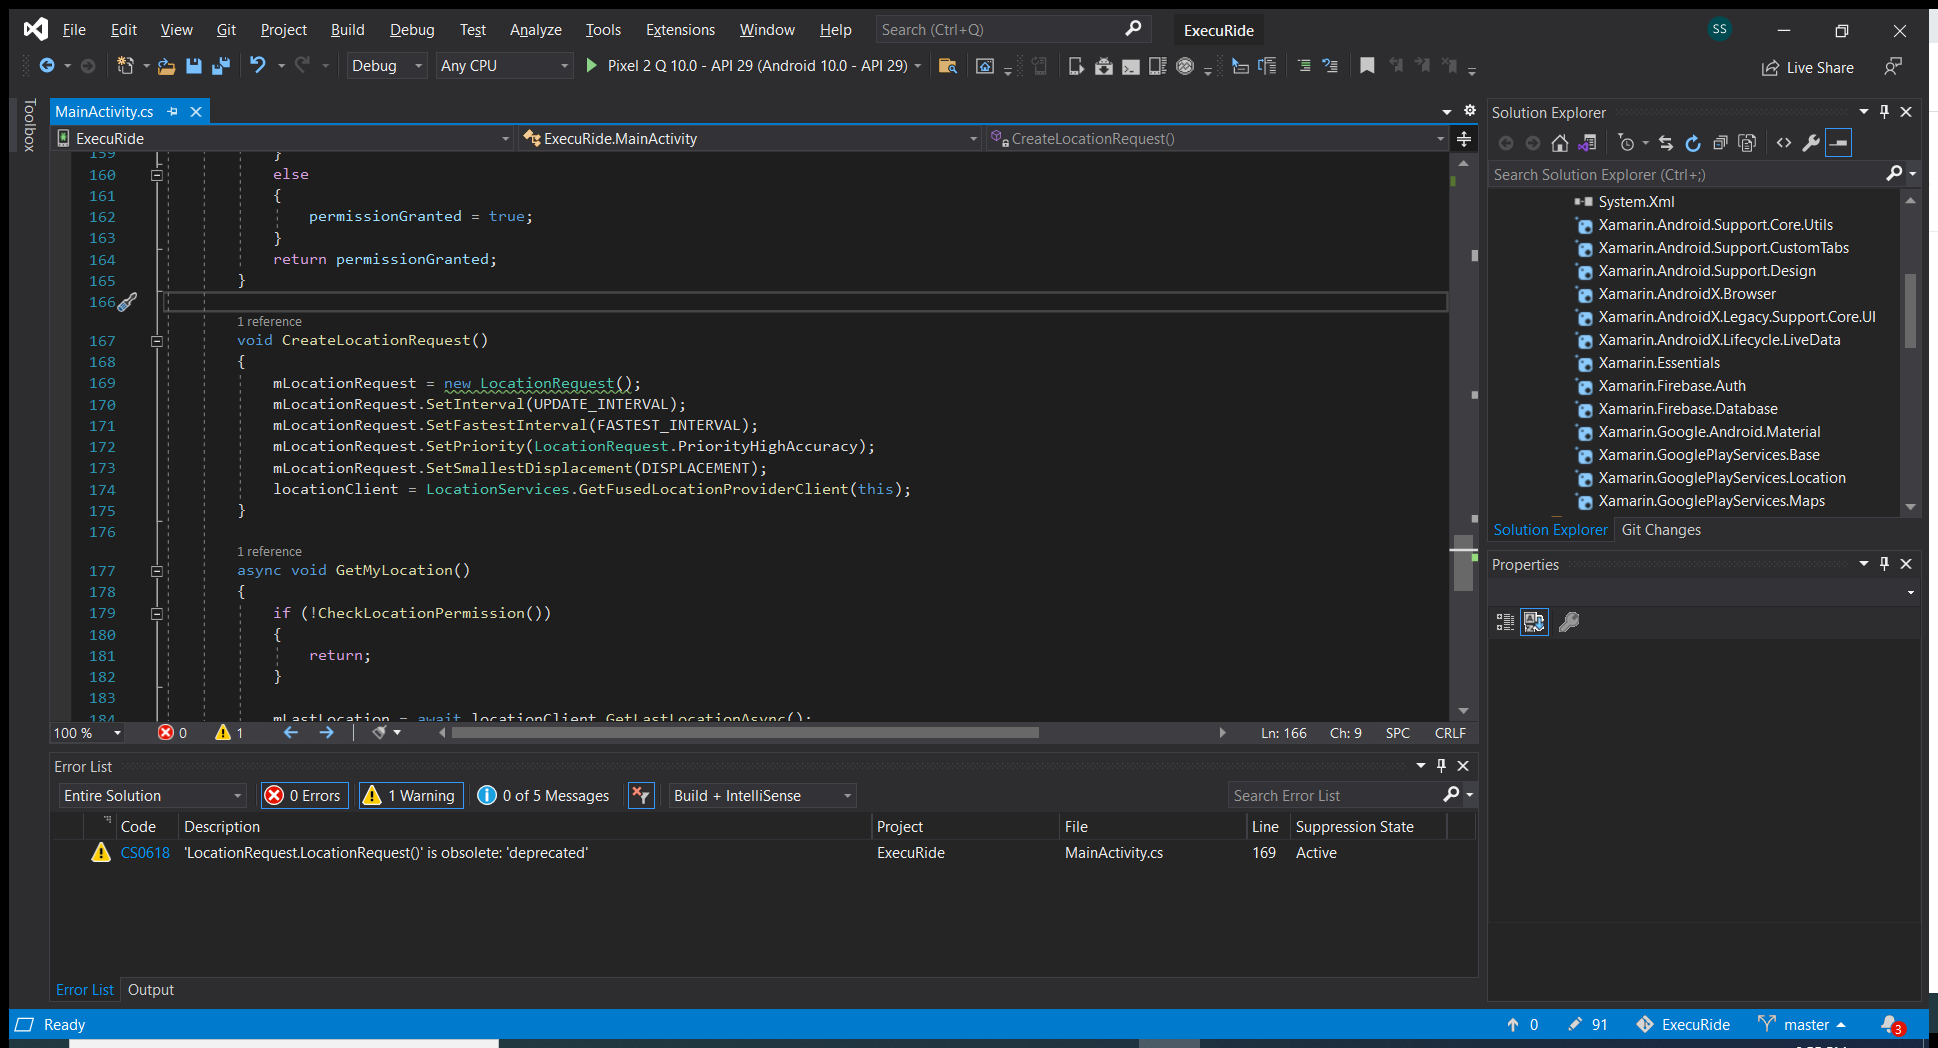Toggle a bookmark on the current line
The image size is (1938, 1048).
(x=1367, y=66)
